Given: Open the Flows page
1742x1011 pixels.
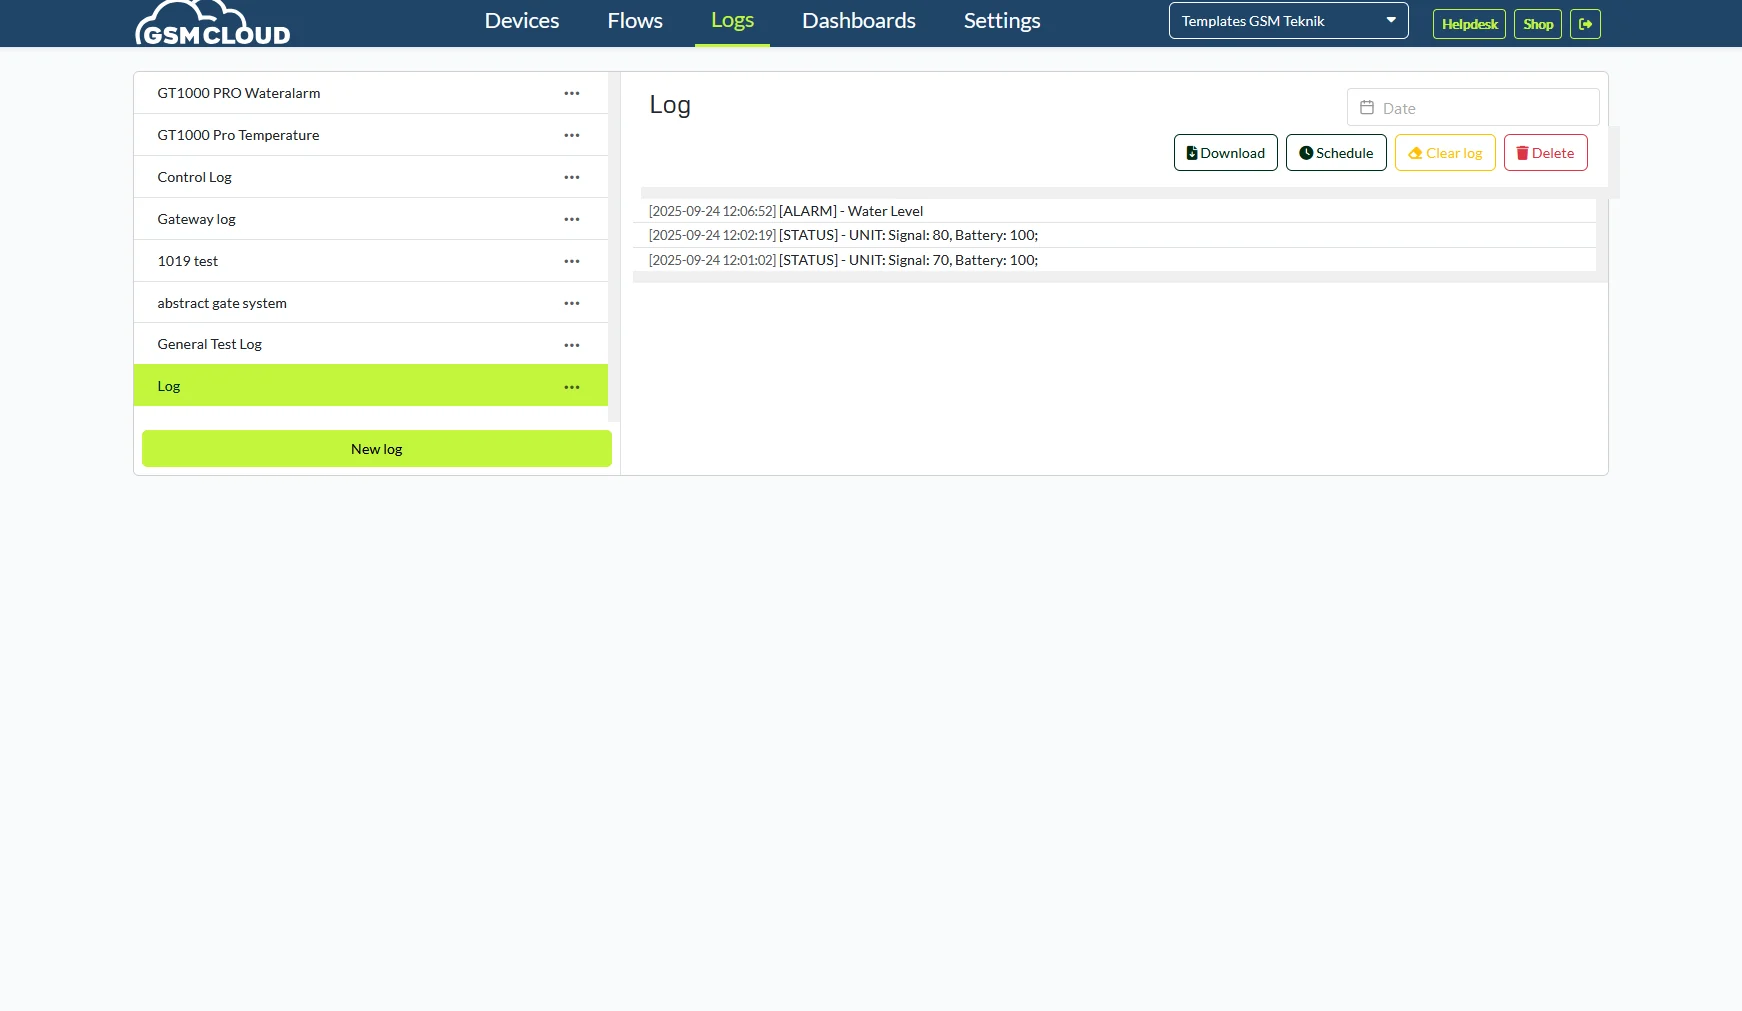Looking at the screenshot, I should click(635, 21).
